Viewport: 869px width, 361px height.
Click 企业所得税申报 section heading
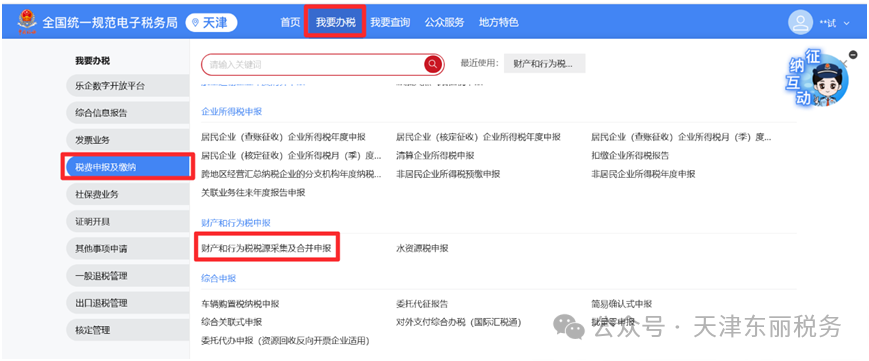[x=232, y=111]
